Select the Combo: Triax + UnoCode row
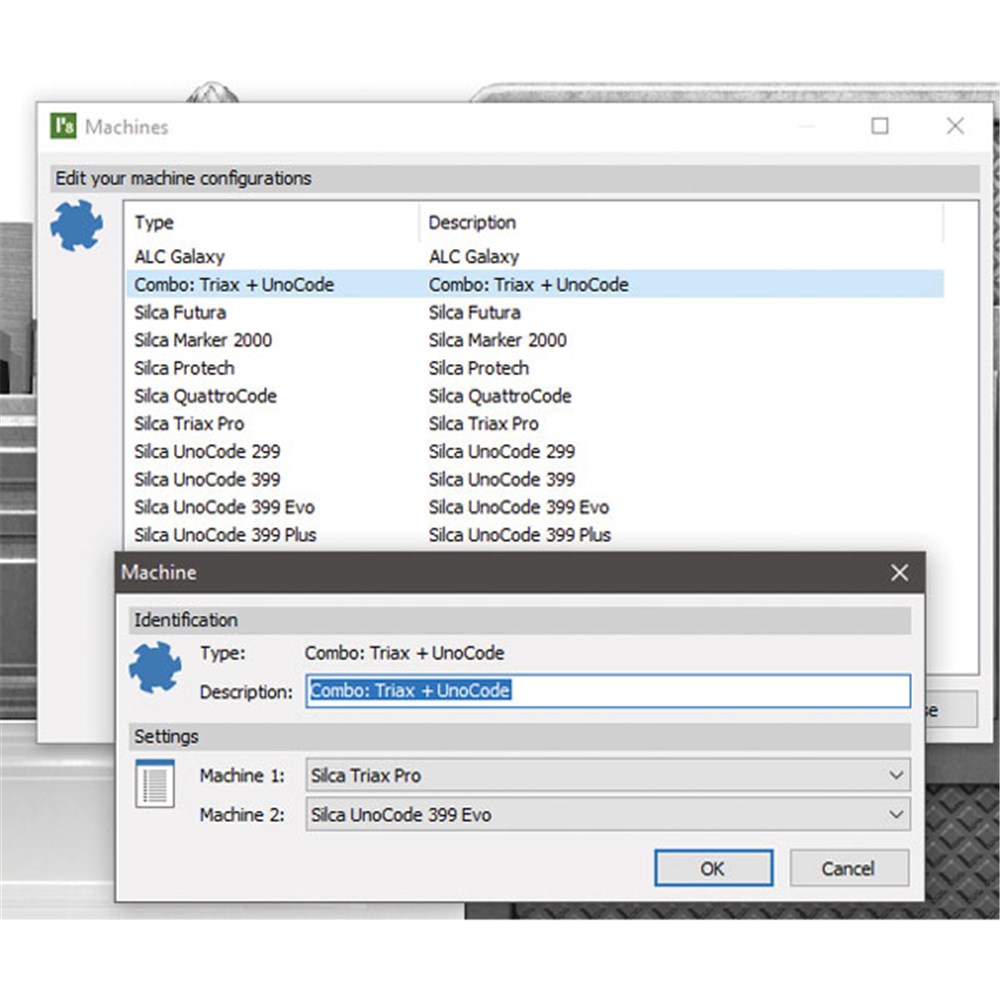Screen dimensions: 1000x1000 [x=234, y=285]
